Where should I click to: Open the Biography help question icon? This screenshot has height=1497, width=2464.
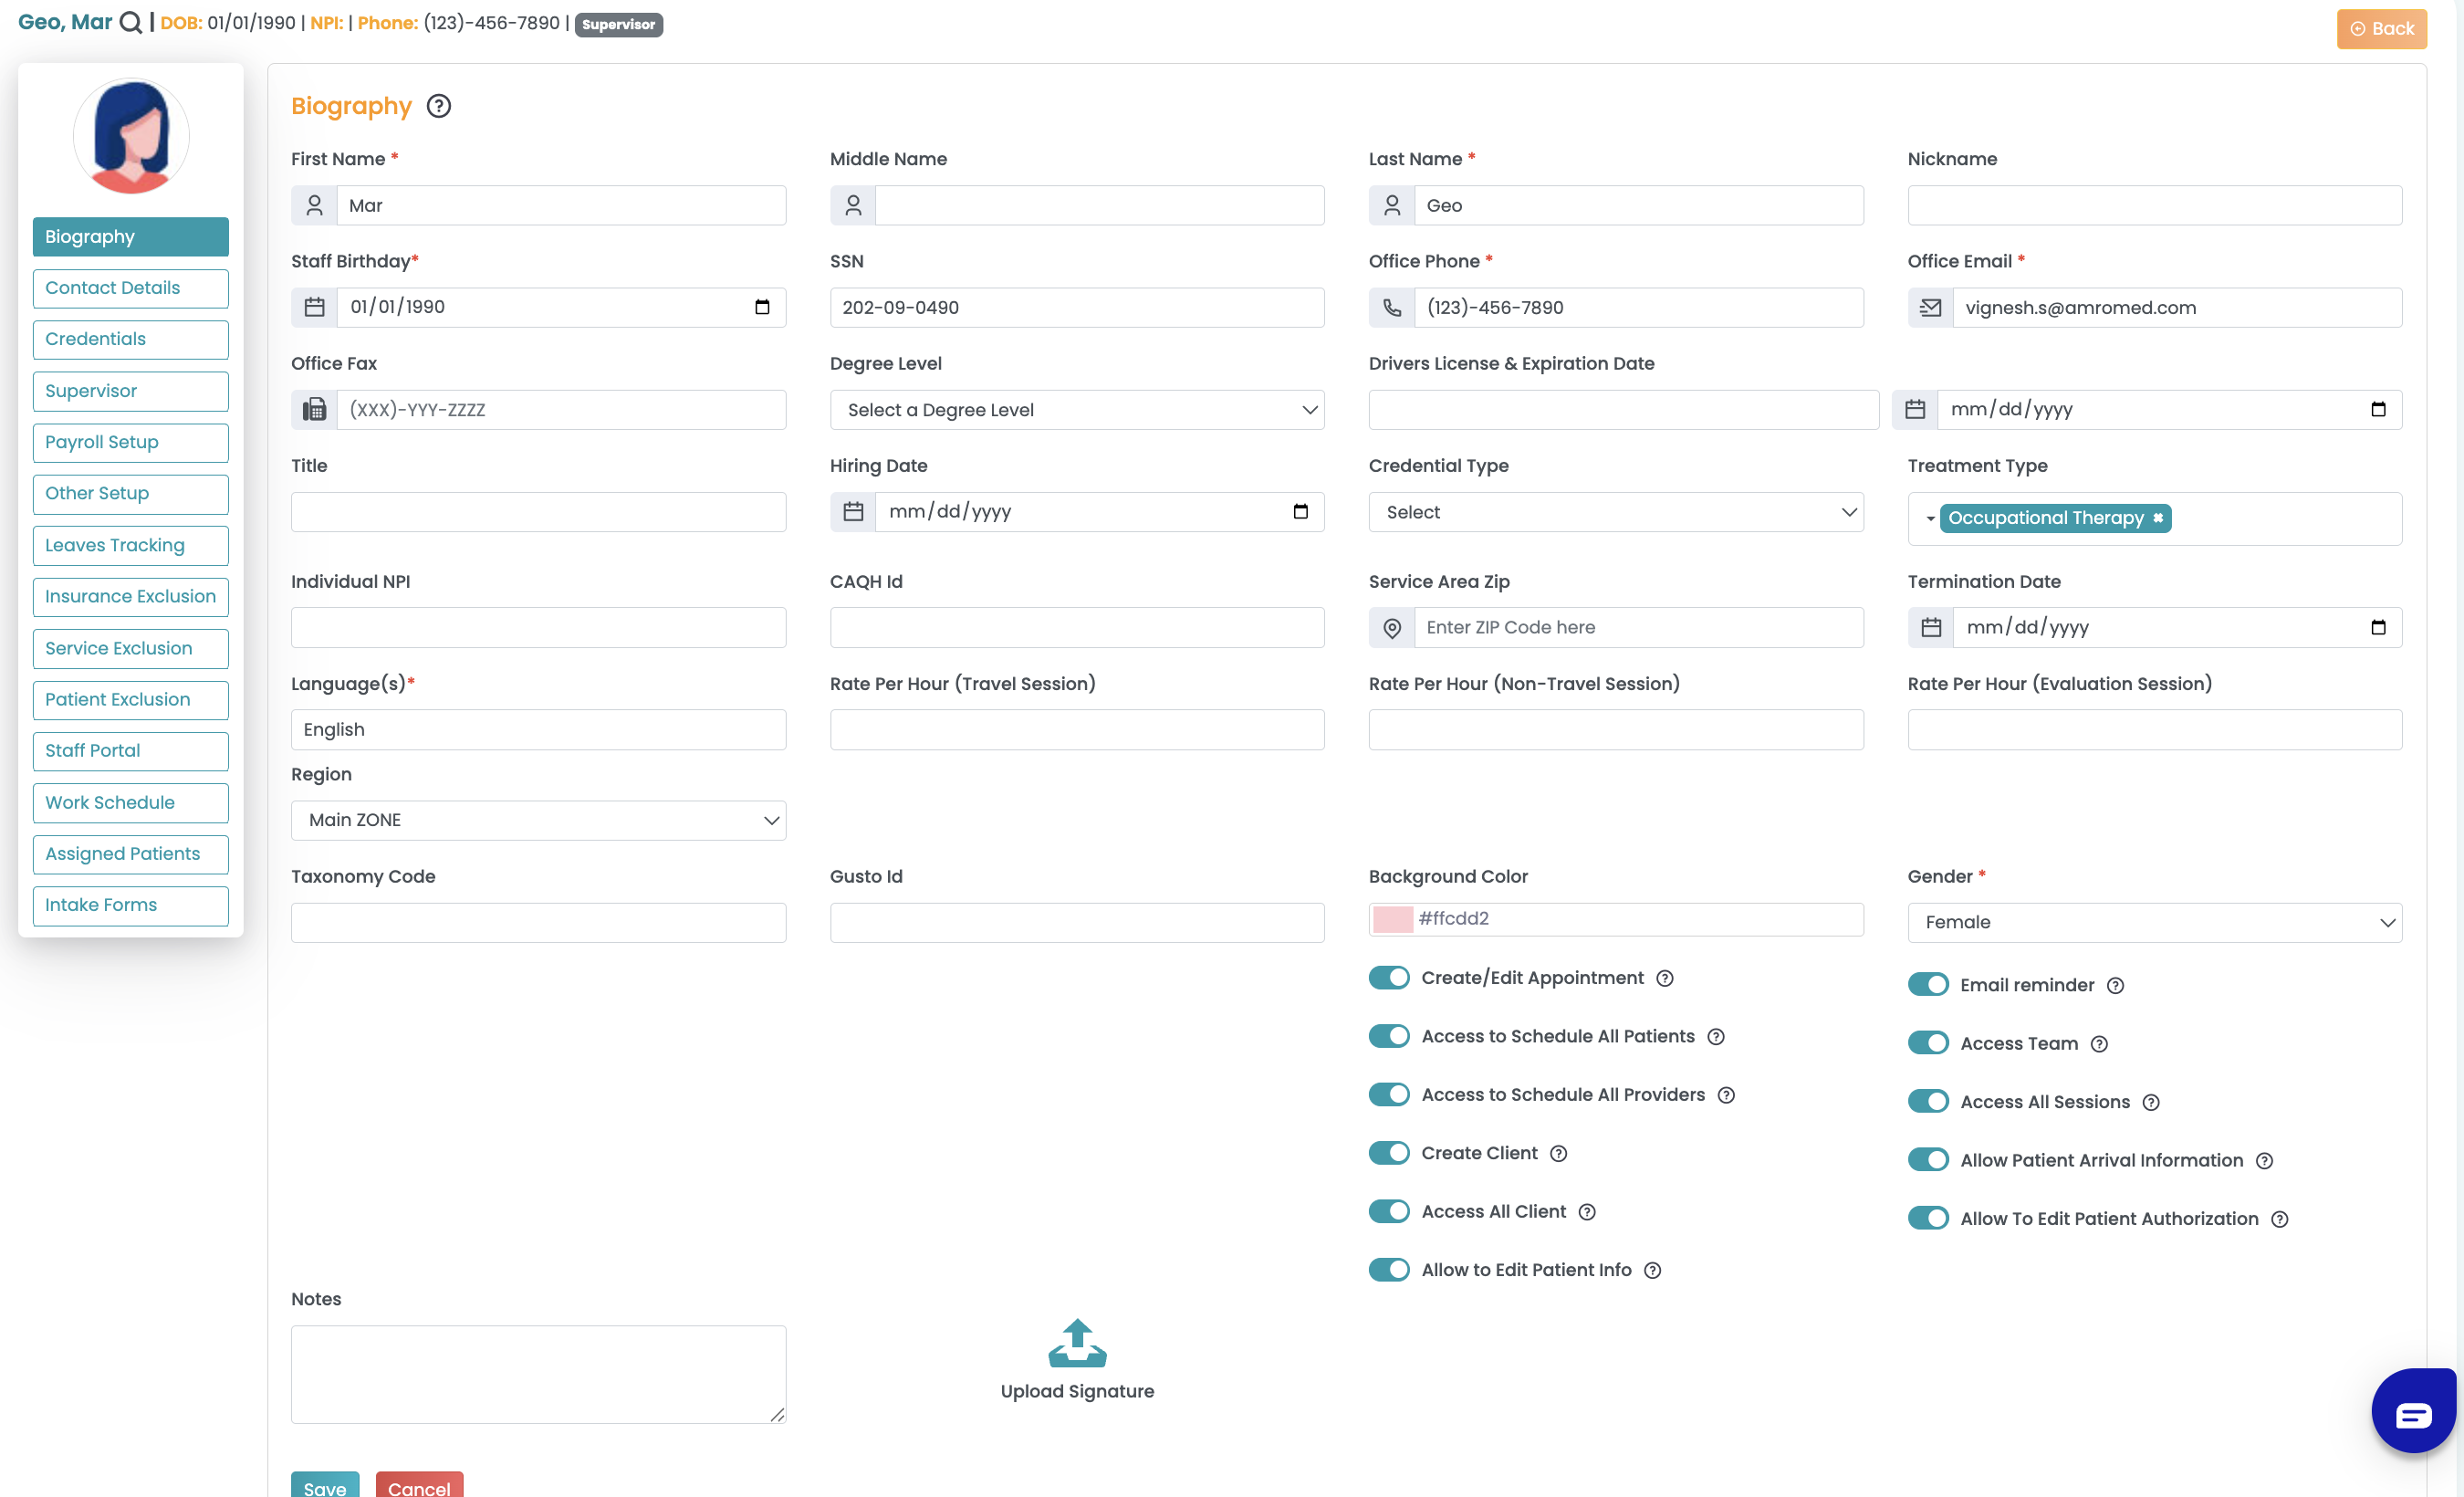point(439,106)
